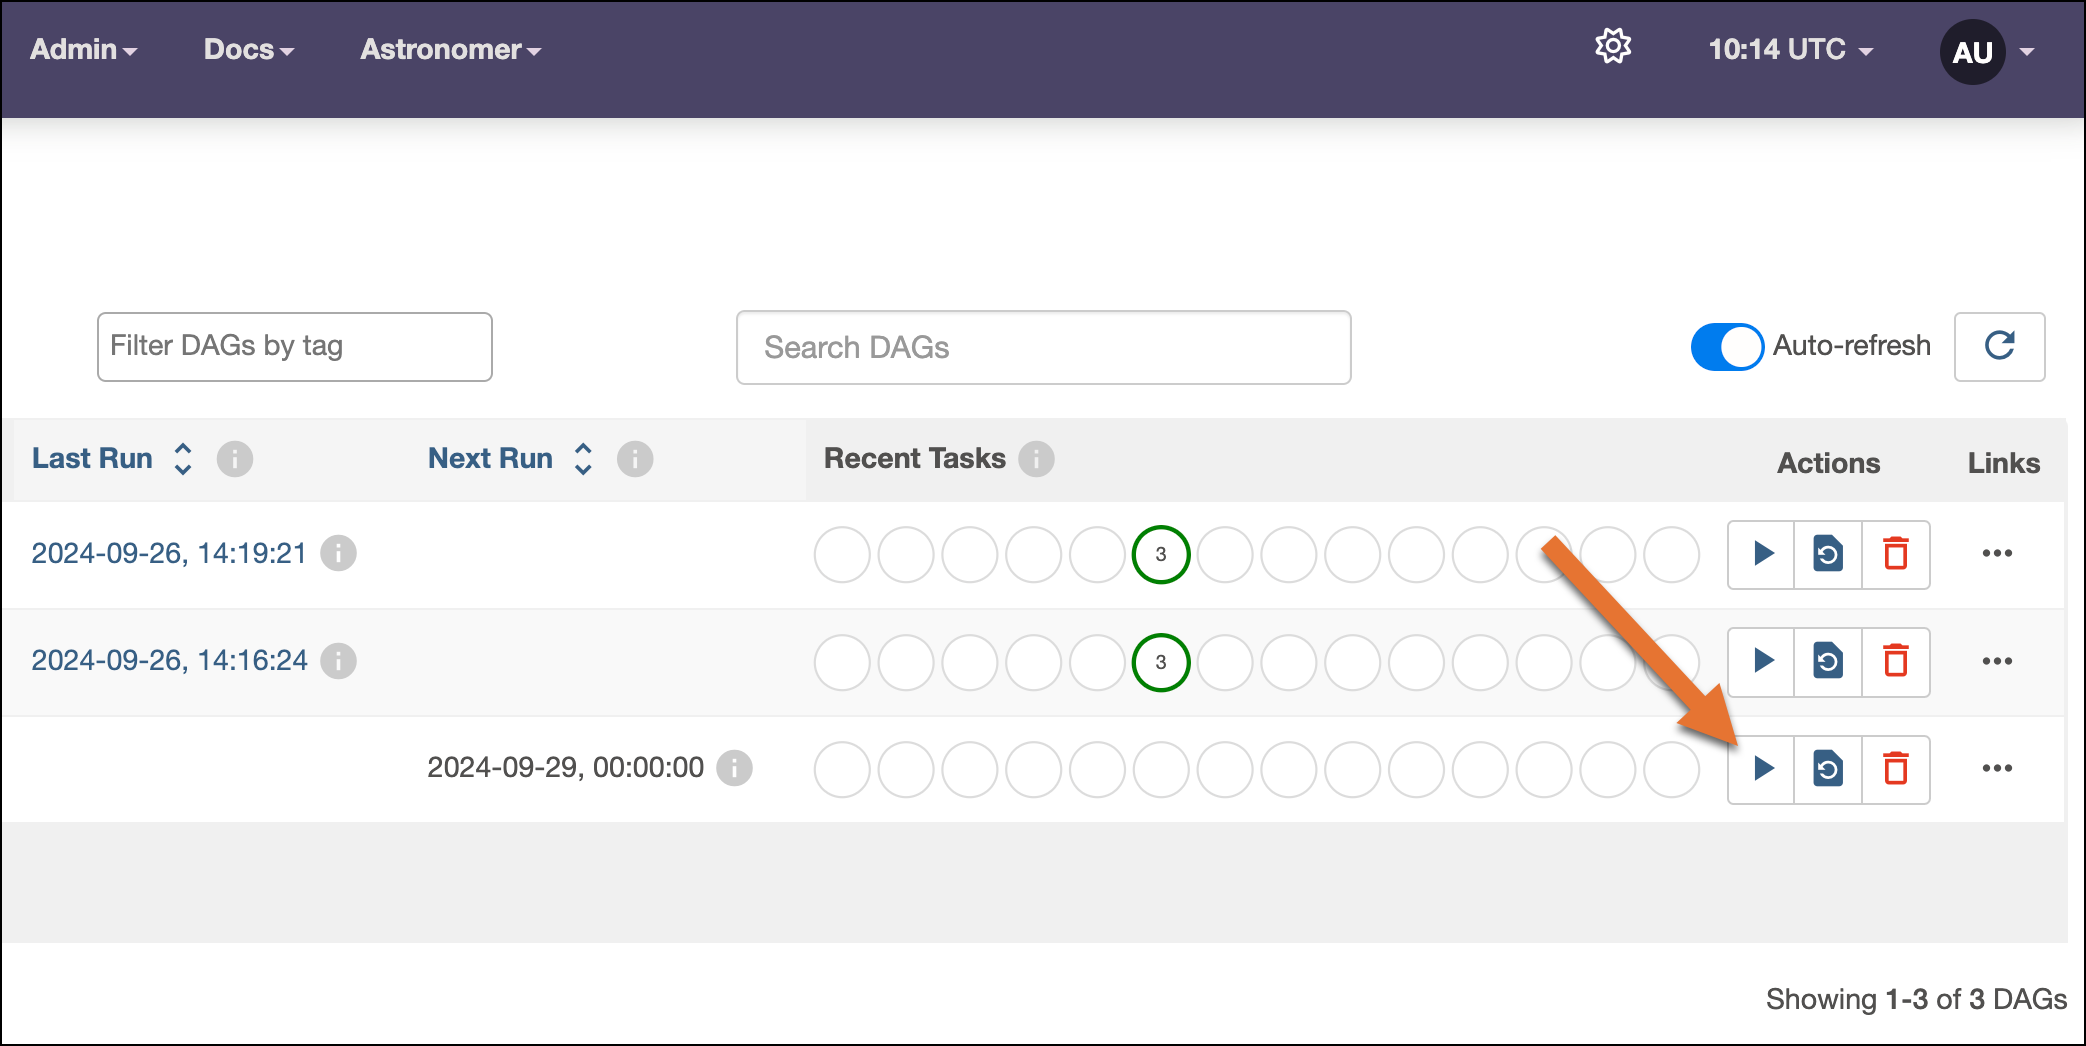
Task: Refresh the DAG list with the circular arrow icon
Action: coord(1998,346)
